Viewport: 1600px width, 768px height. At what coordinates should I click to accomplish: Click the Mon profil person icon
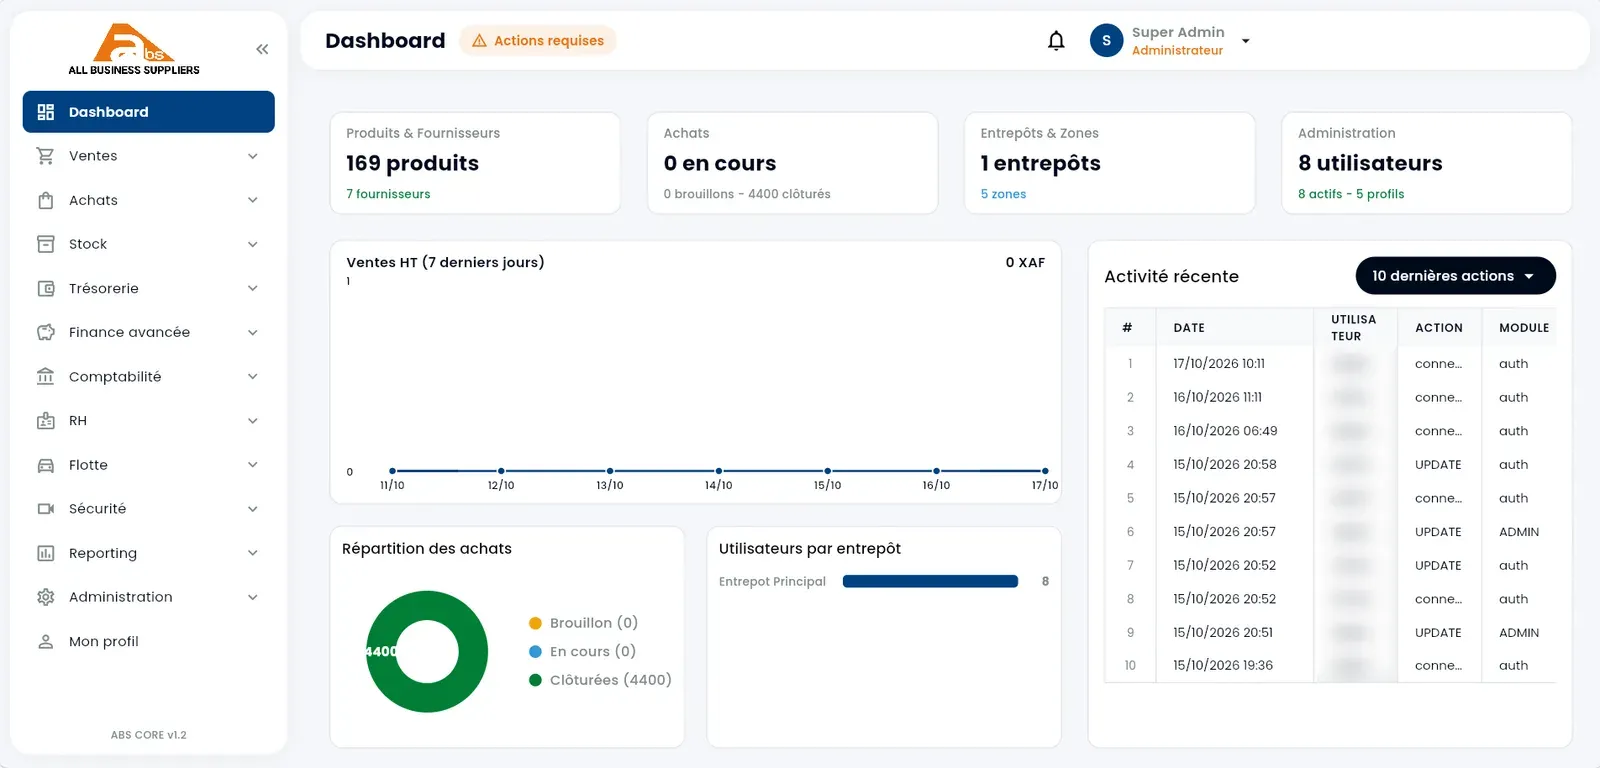coord(45,641)
